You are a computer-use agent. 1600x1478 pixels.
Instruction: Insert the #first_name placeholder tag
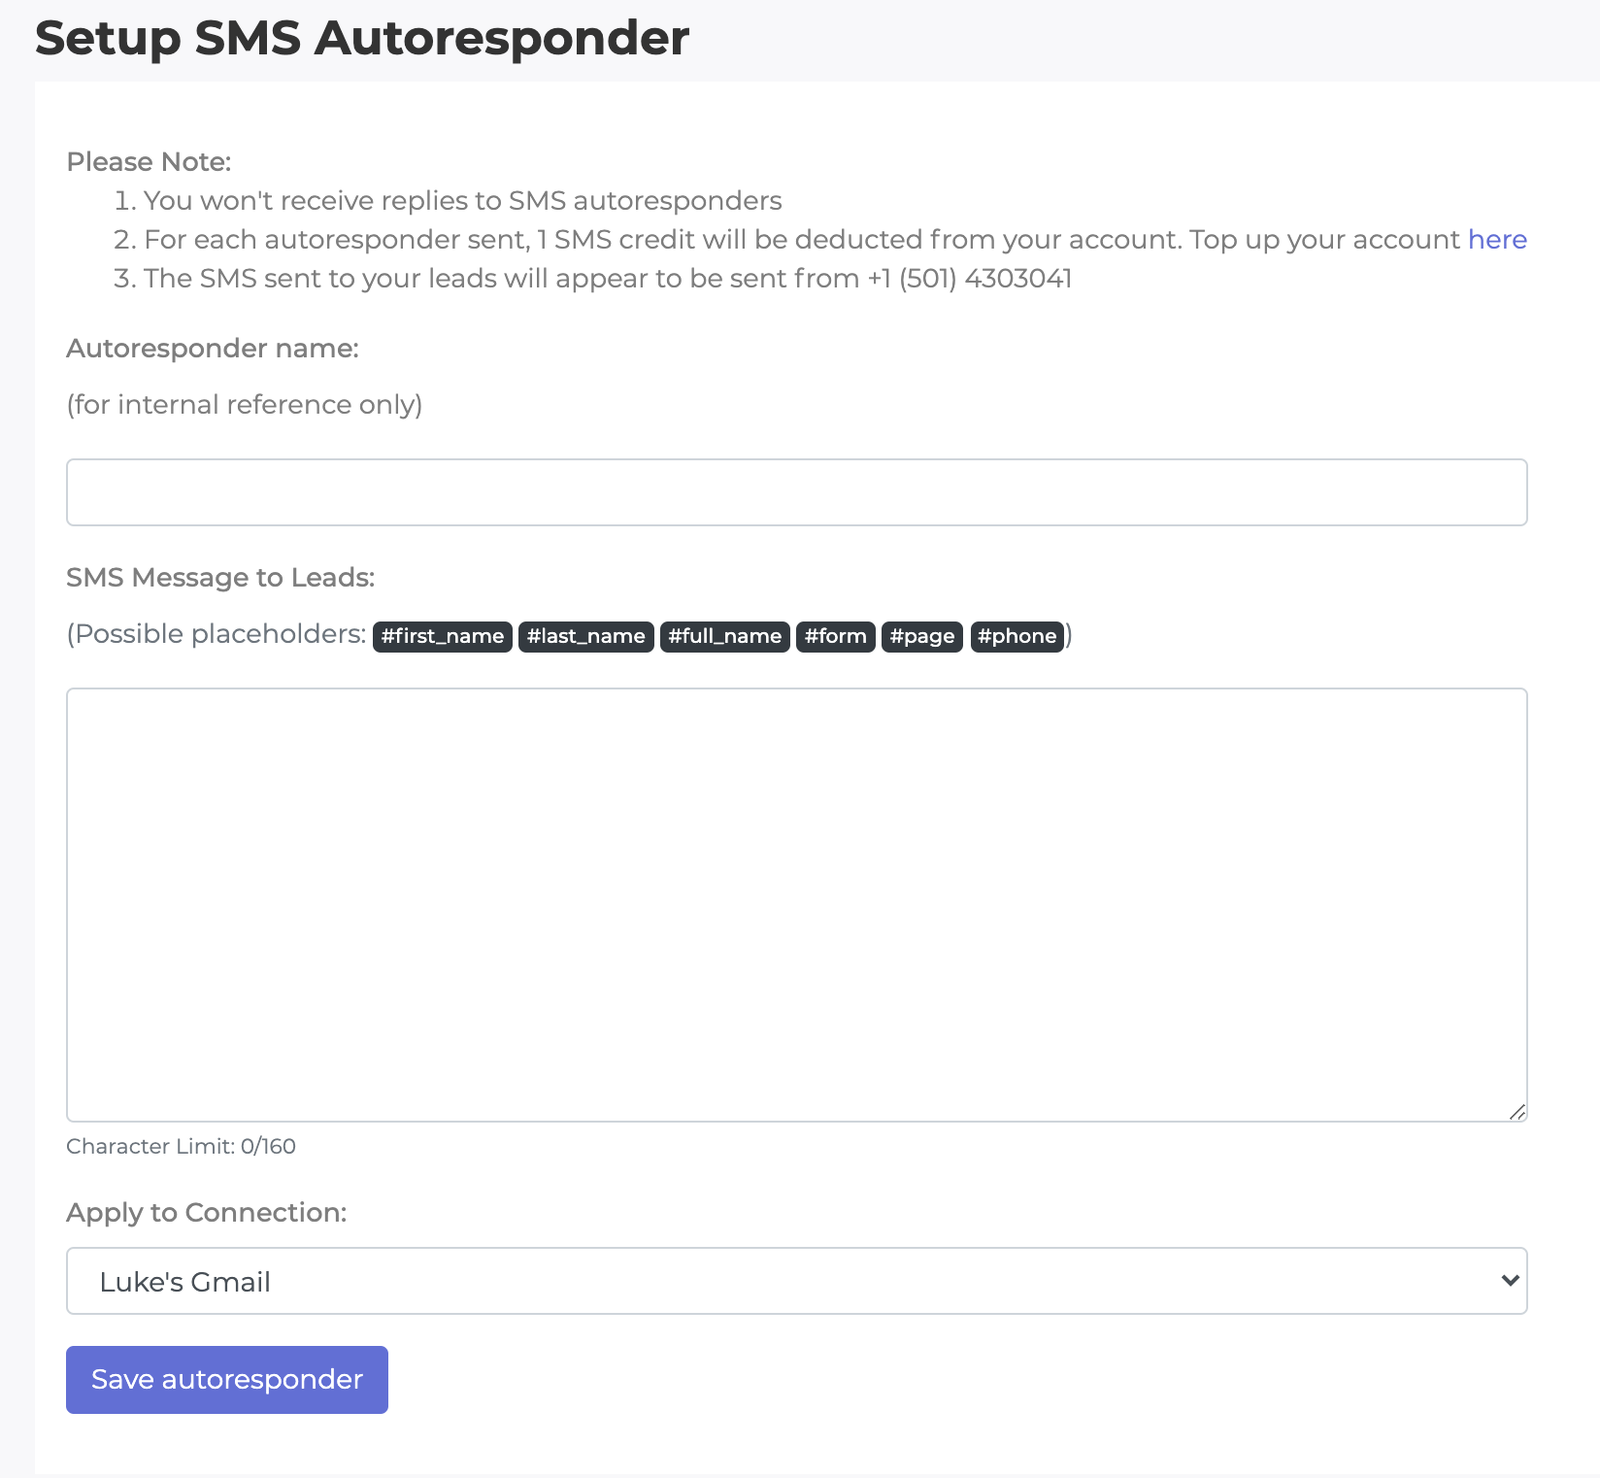click(x=442, y=636)
